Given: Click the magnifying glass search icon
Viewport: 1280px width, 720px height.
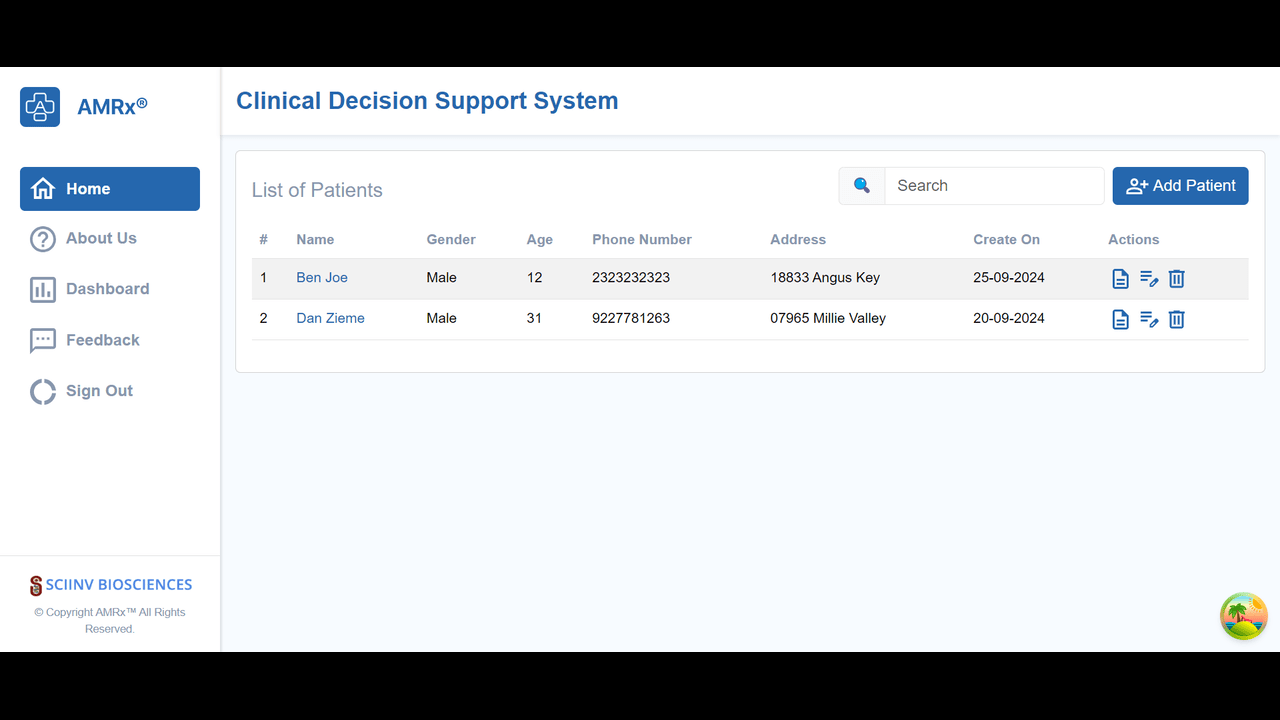Looking at the screenshot, I should click(862, 186).
